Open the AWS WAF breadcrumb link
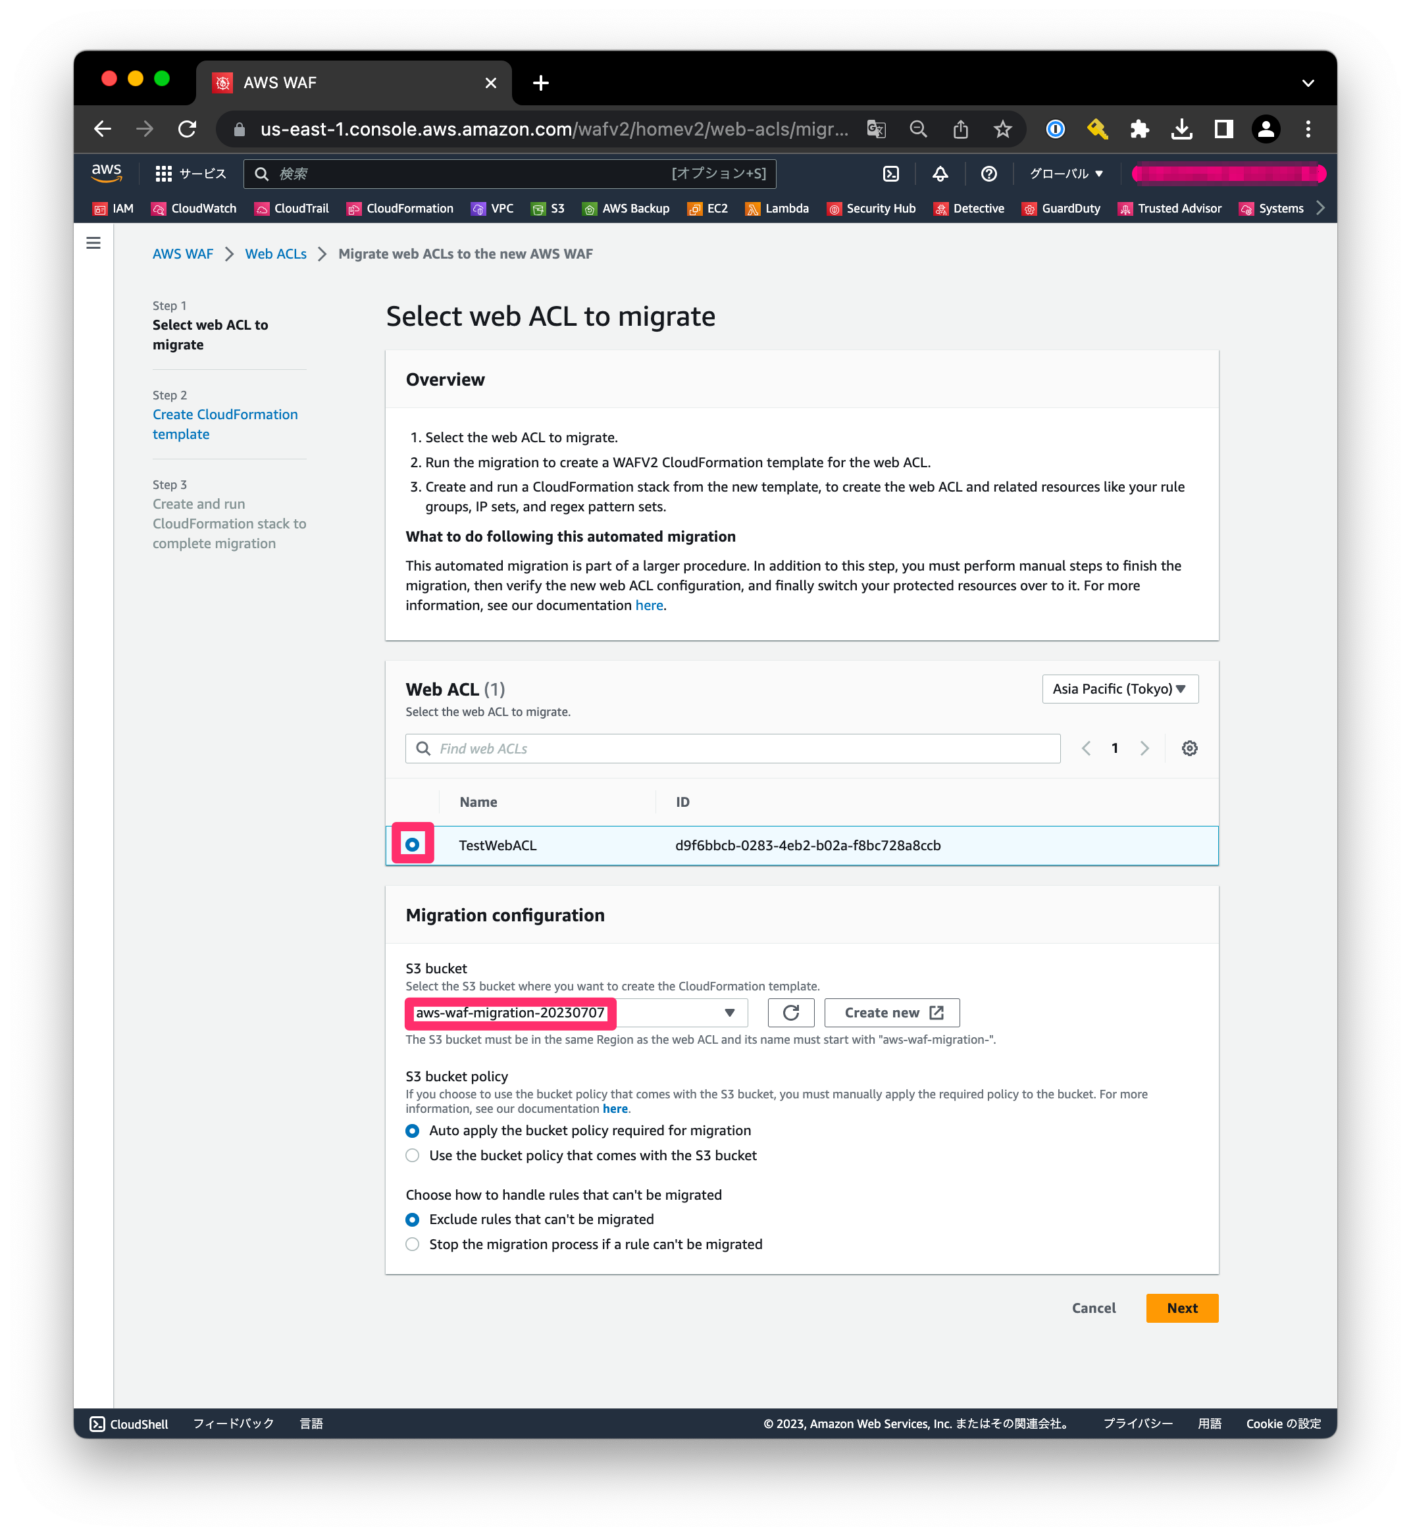 183,254
